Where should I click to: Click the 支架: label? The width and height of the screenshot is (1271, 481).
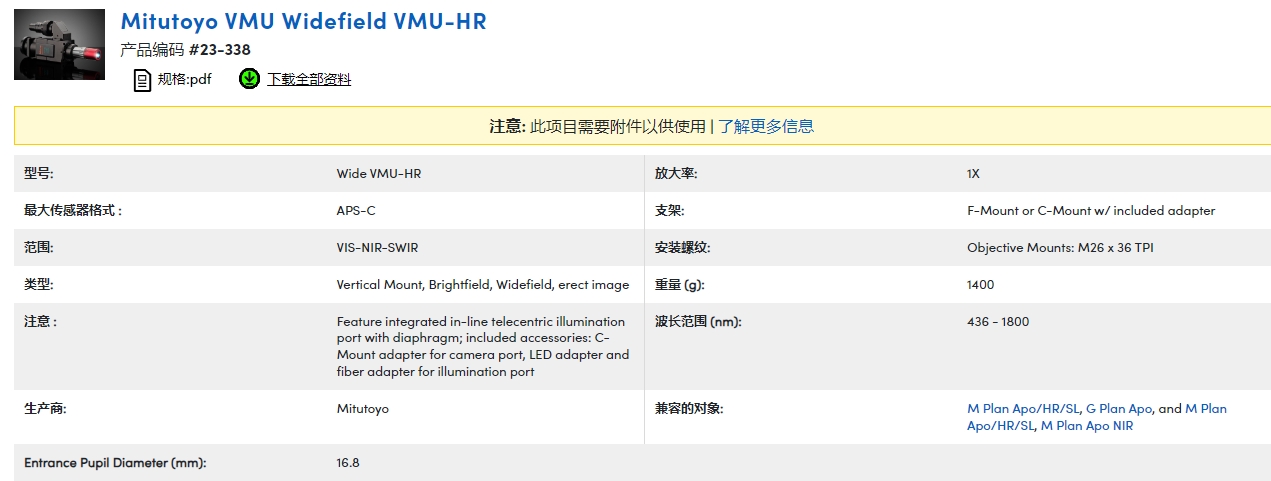[670, 211]
